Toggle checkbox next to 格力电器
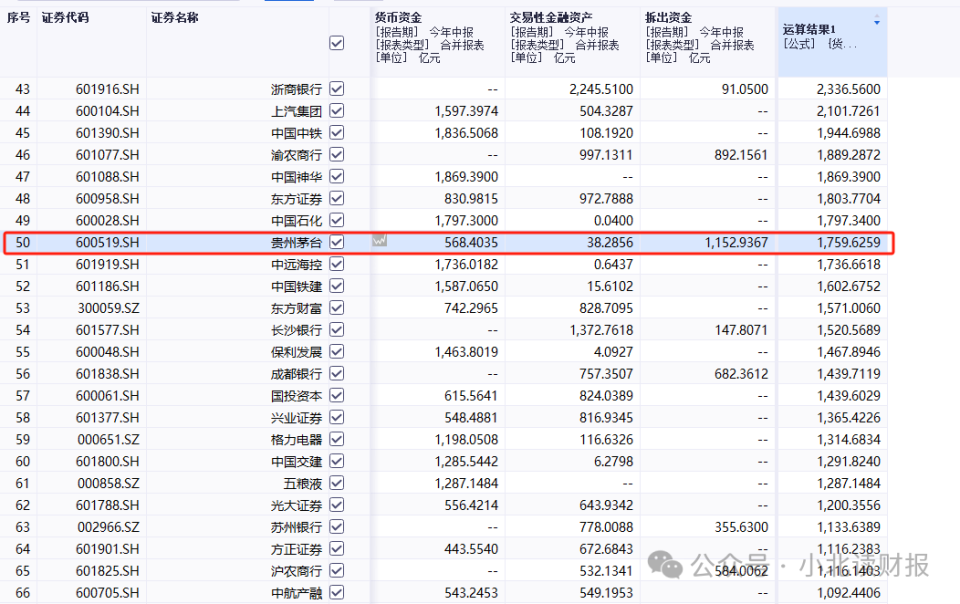The width and height of the screenshot is (960, 604). tap(337, 439)
